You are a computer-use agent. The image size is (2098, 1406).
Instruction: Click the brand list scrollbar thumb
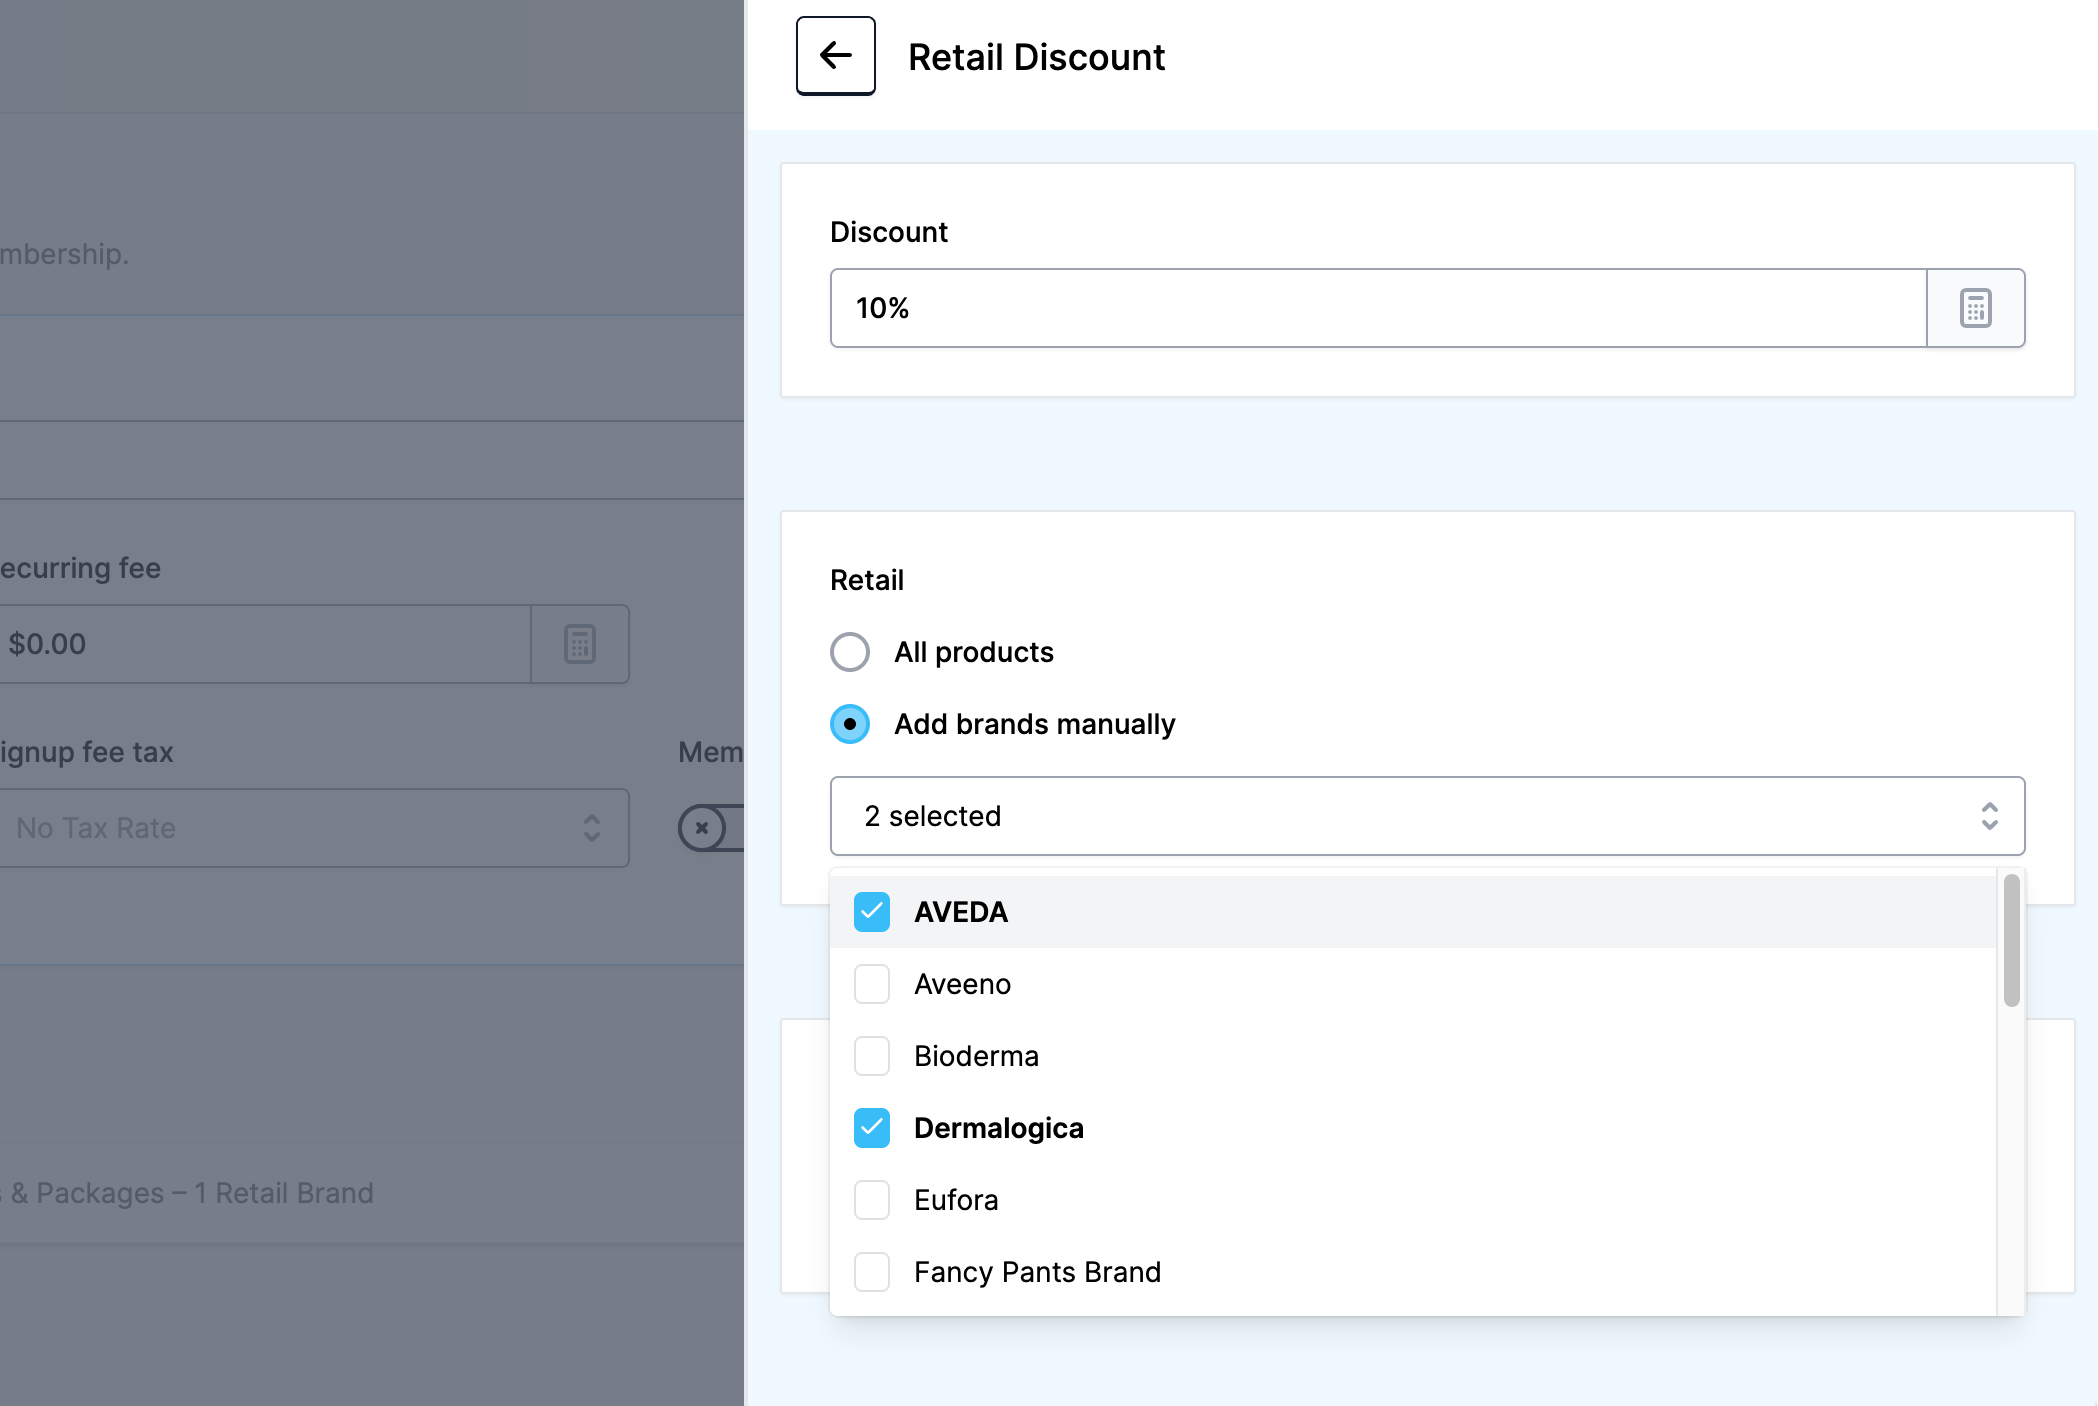click(x=2011, y=940)
